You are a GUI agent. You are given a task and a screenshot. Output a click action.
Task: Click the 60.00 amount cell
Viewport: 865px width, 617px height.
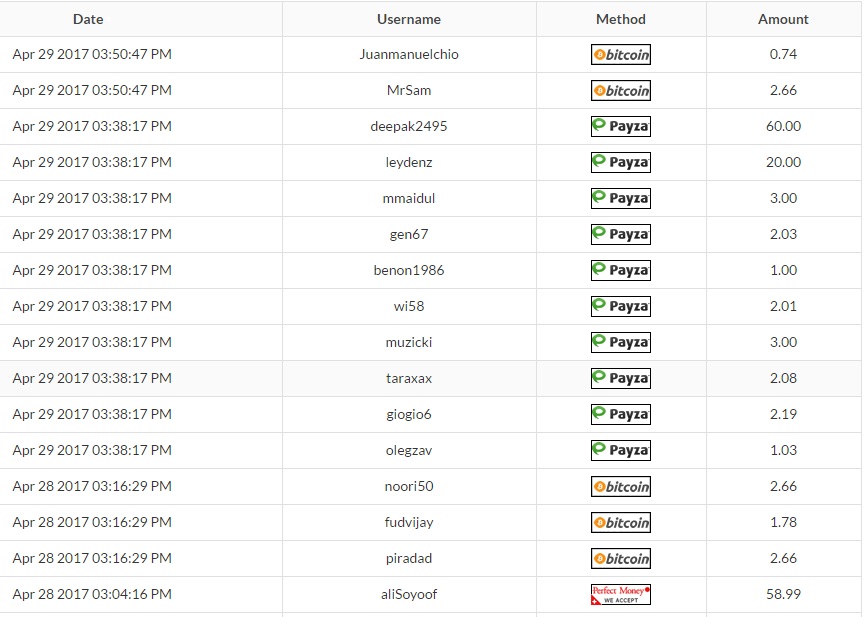[x=783, y=127]
